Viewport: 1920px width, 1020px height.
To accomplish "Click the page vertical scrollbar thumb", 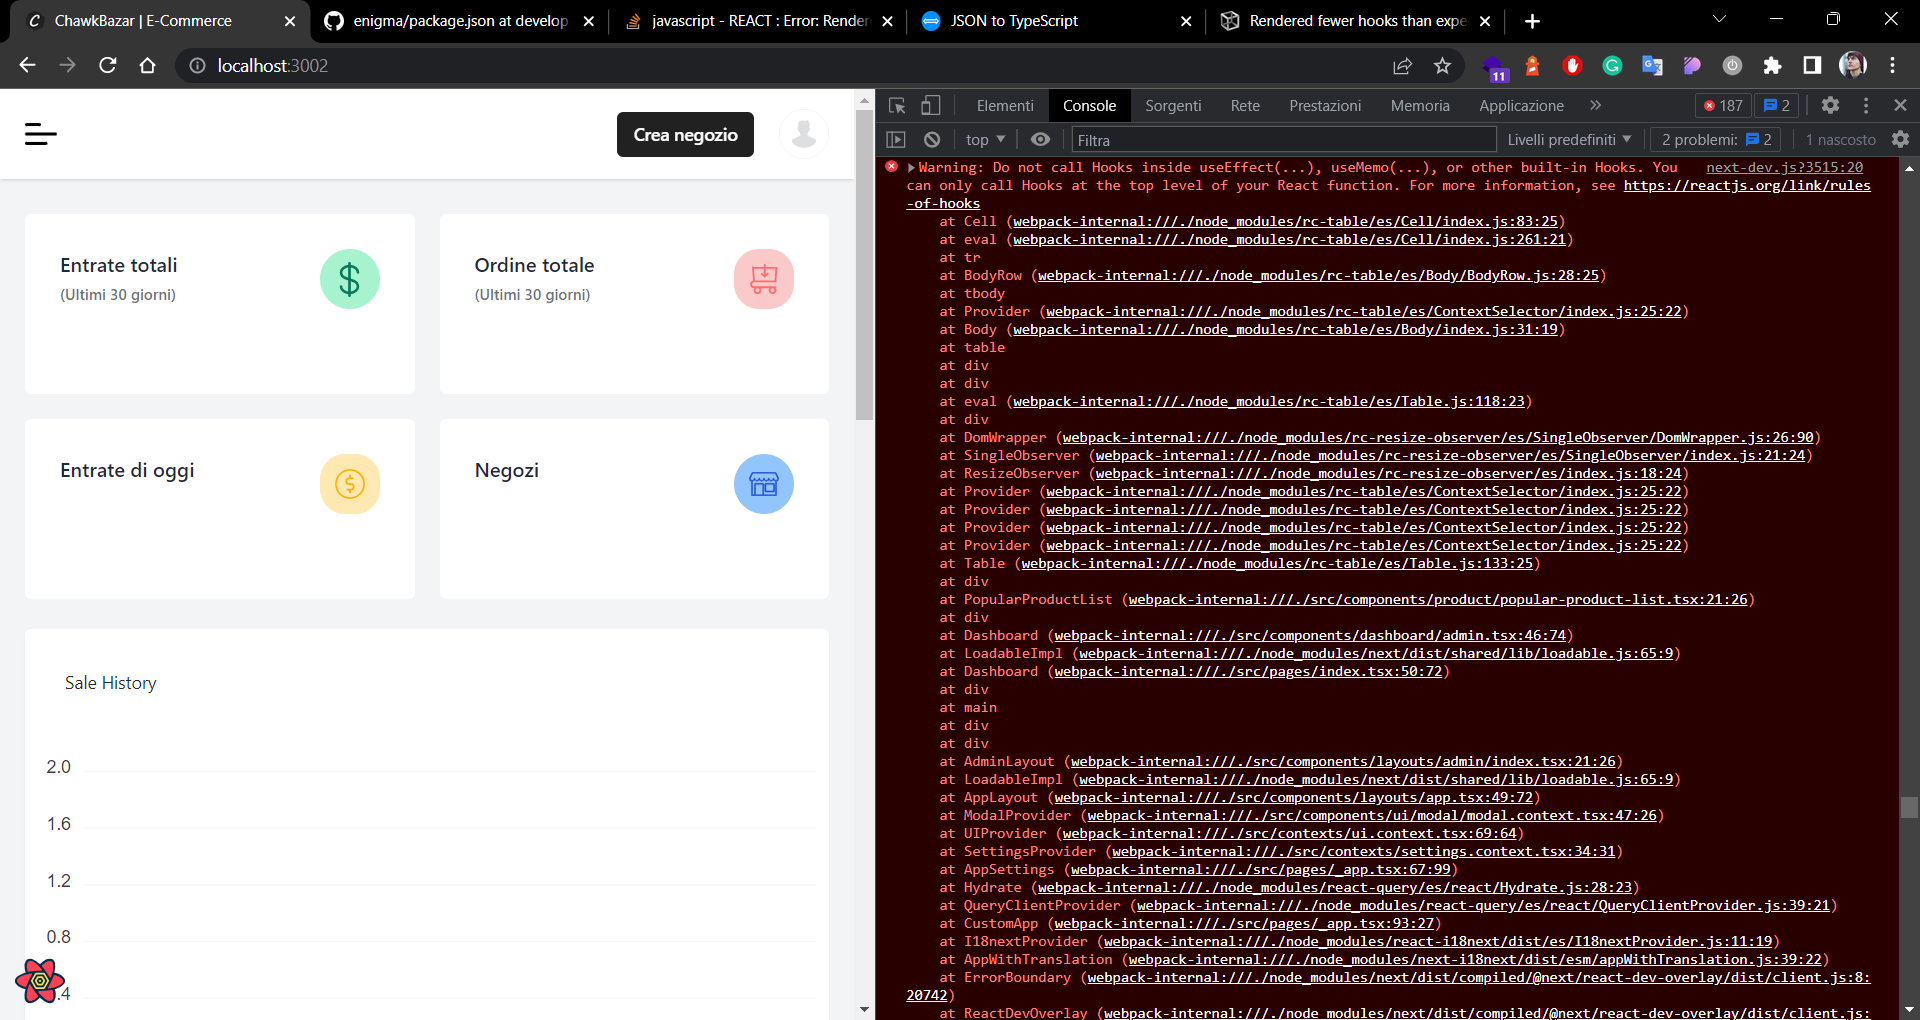I will 864,265.
